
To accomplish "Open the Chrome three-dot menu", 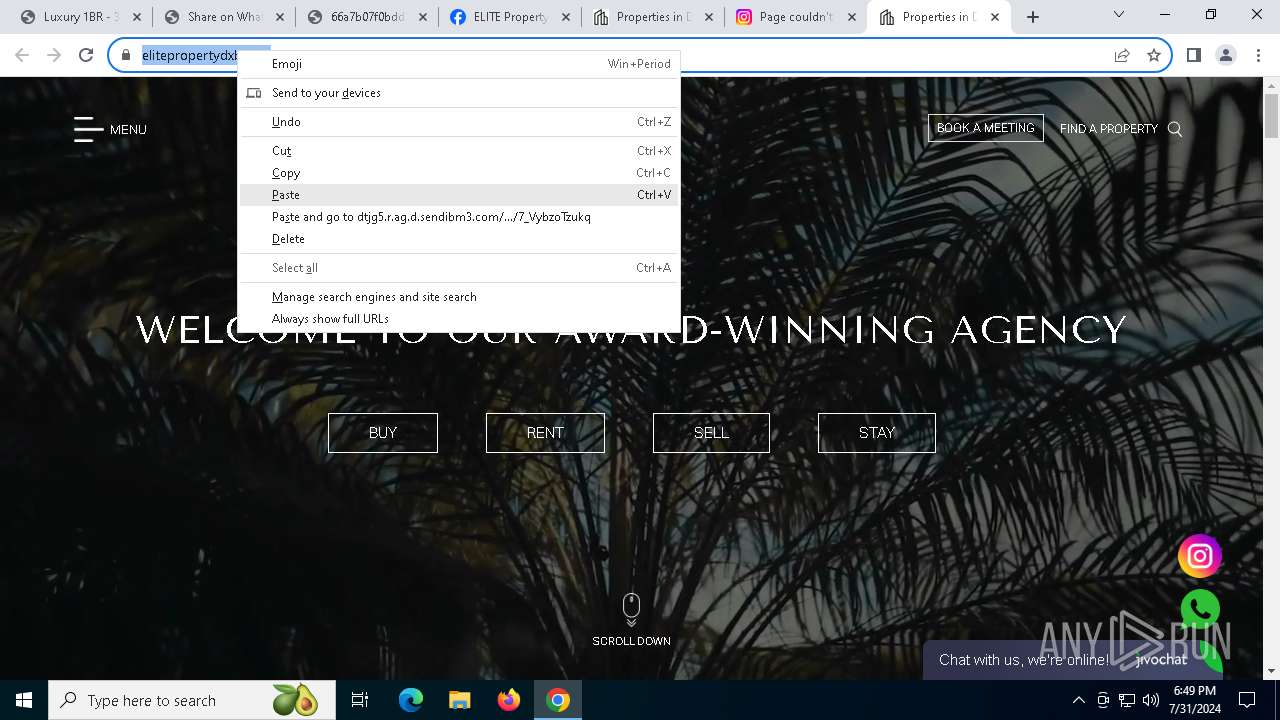I will pos(1257,56).
